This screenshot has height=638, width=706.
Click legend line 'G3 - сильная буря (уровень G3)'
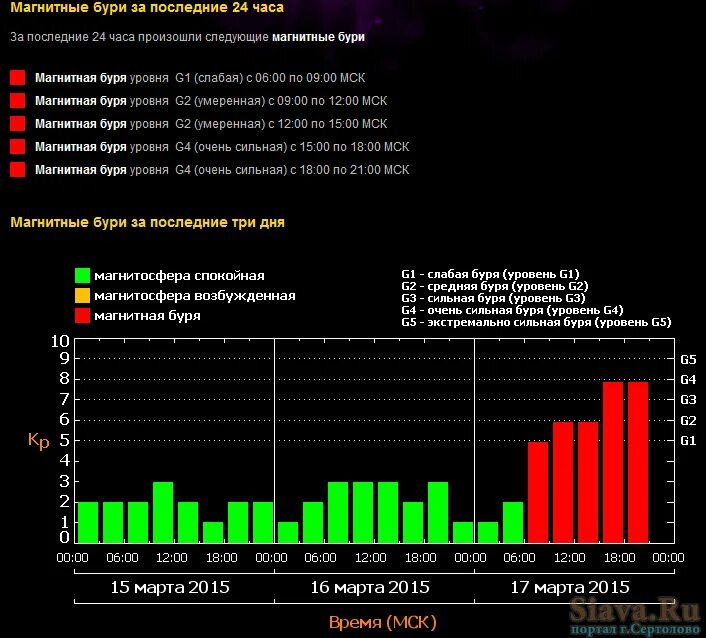pos(493,298)
